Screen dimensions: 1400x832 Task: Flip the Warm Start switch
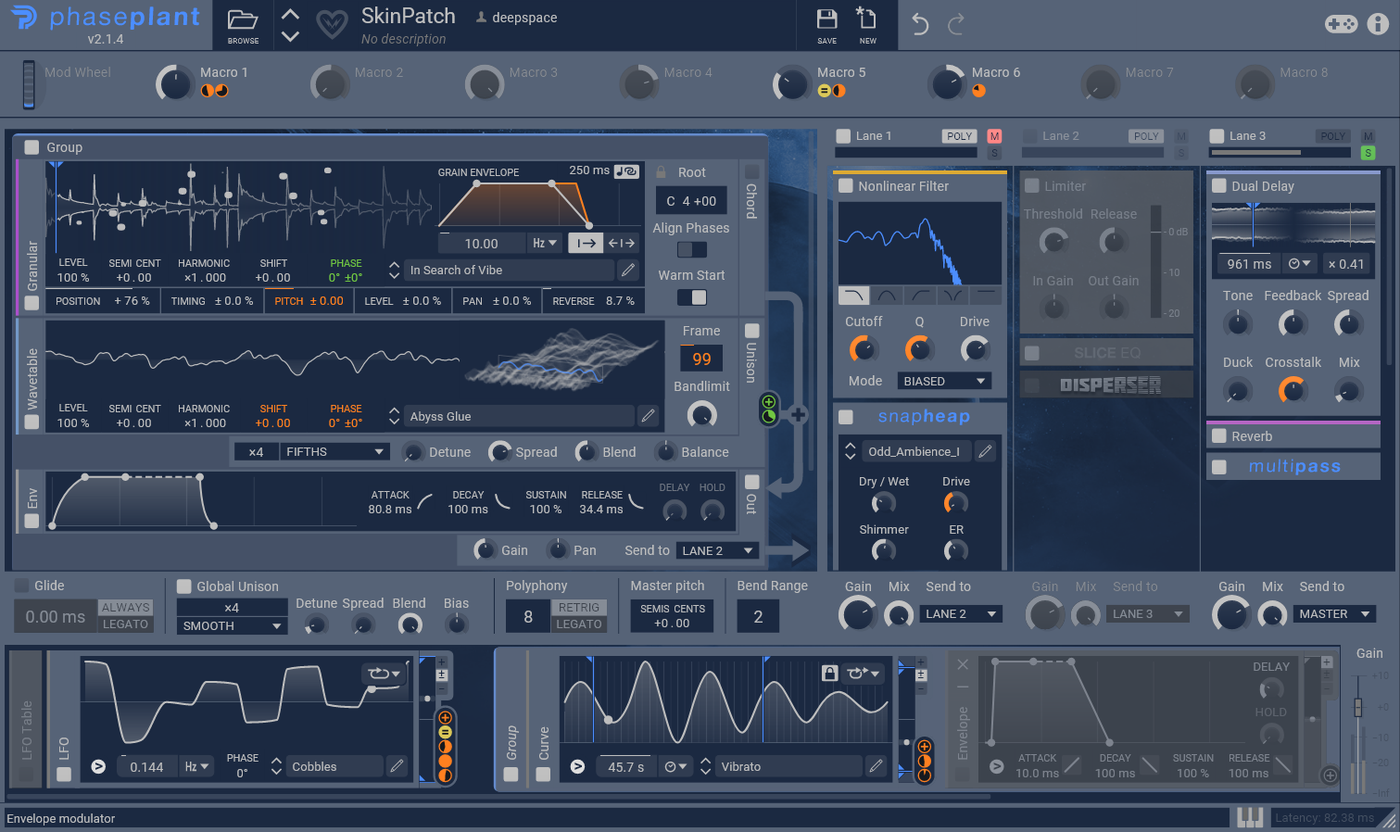pyautogui.click(x=692, y=297)
